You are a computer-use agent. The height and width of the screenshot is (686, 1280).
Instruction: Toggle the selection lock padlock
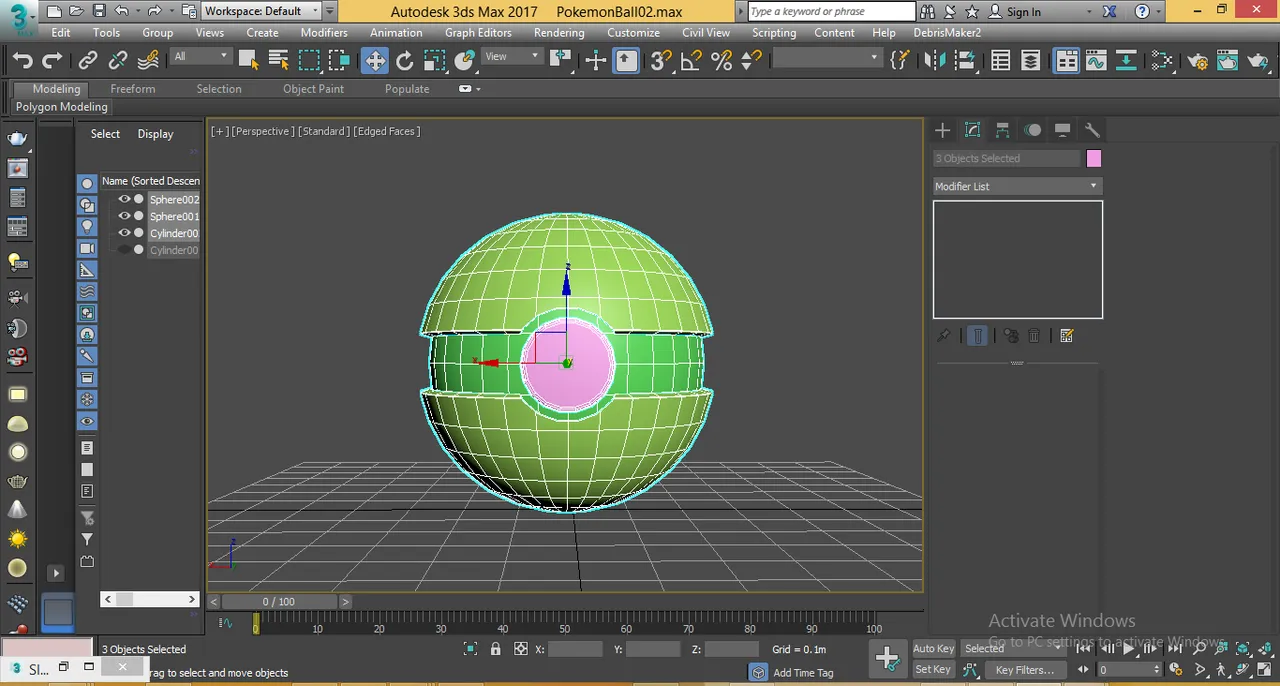coord(496,649)
